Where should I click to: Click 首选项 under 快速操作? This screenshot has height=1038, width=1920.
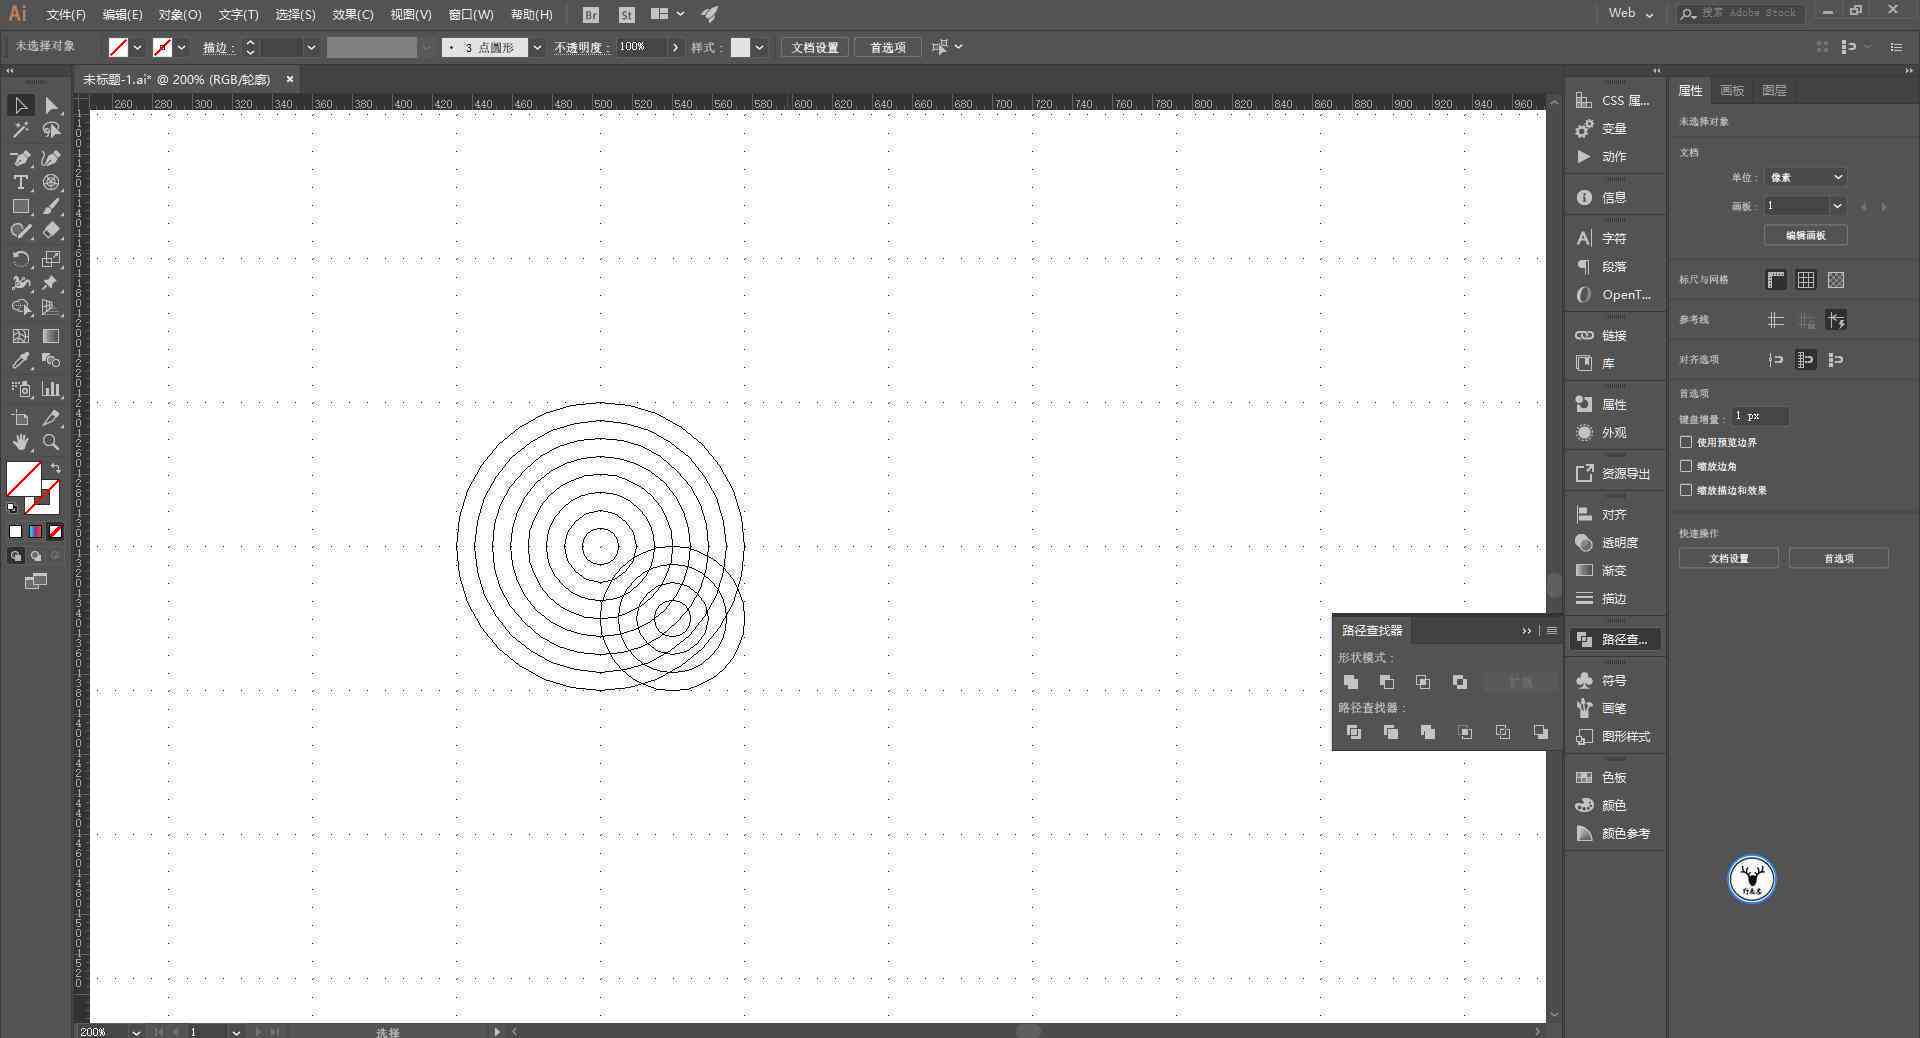pos(1838,558)
